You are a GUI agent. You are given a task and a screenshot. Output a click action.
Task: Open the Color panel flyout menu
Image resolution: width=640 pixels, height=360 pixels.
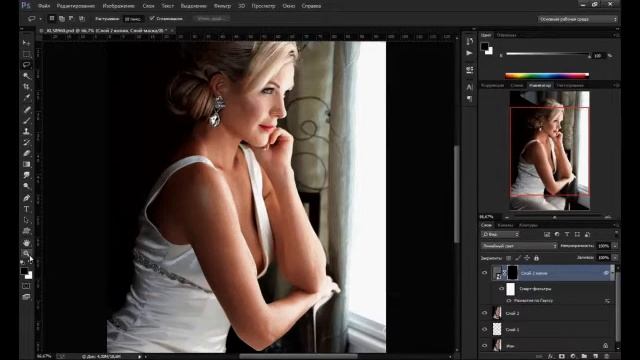616,35
